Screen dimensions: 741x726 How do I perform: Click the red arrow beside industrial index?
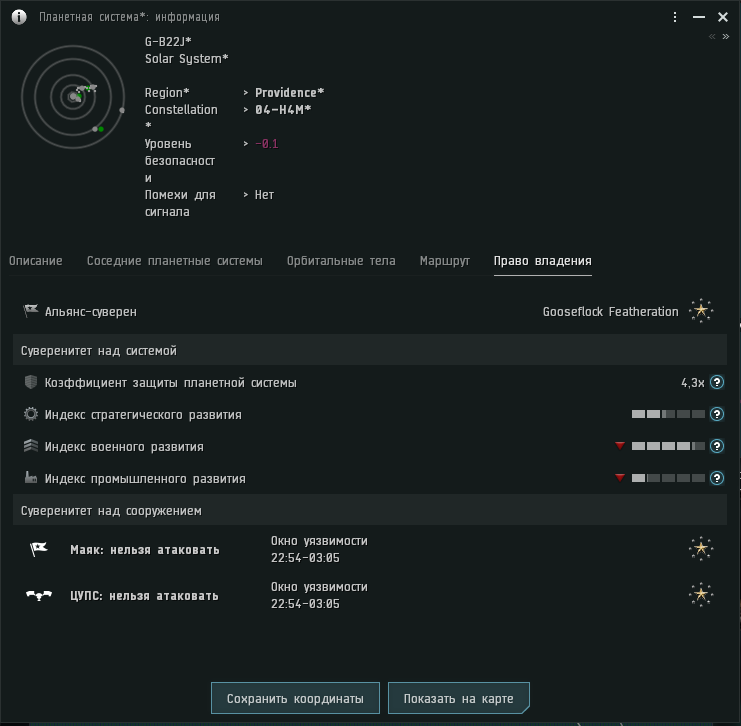(x=620, y=478)
